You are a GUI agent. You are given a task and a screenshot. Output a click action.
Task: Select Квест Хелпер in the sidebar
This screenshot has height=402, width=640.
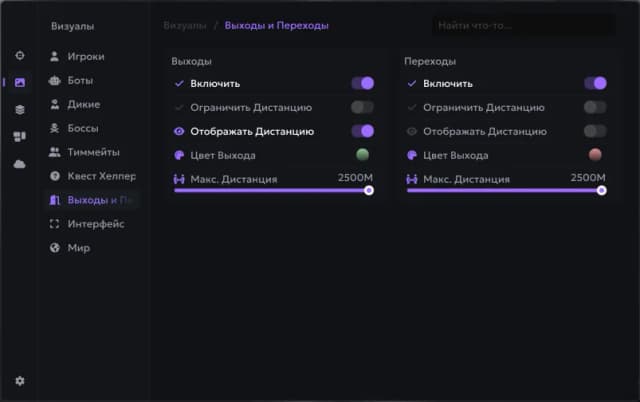pos(93,176)
